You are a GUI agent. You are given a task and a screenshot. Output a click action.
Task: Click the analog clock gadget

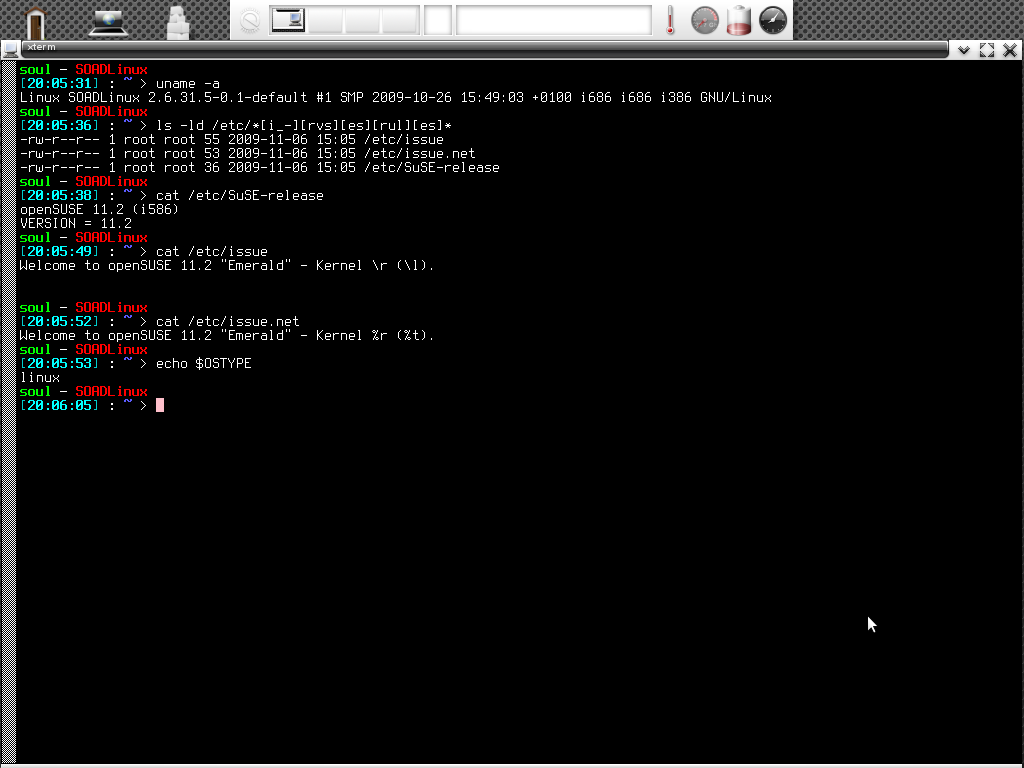[773, 20]
